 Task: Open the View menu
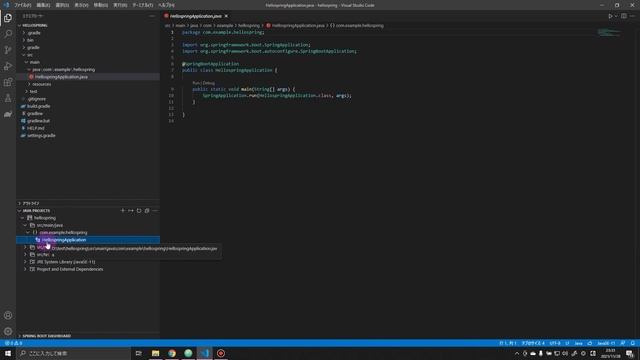tap(81, 5)
